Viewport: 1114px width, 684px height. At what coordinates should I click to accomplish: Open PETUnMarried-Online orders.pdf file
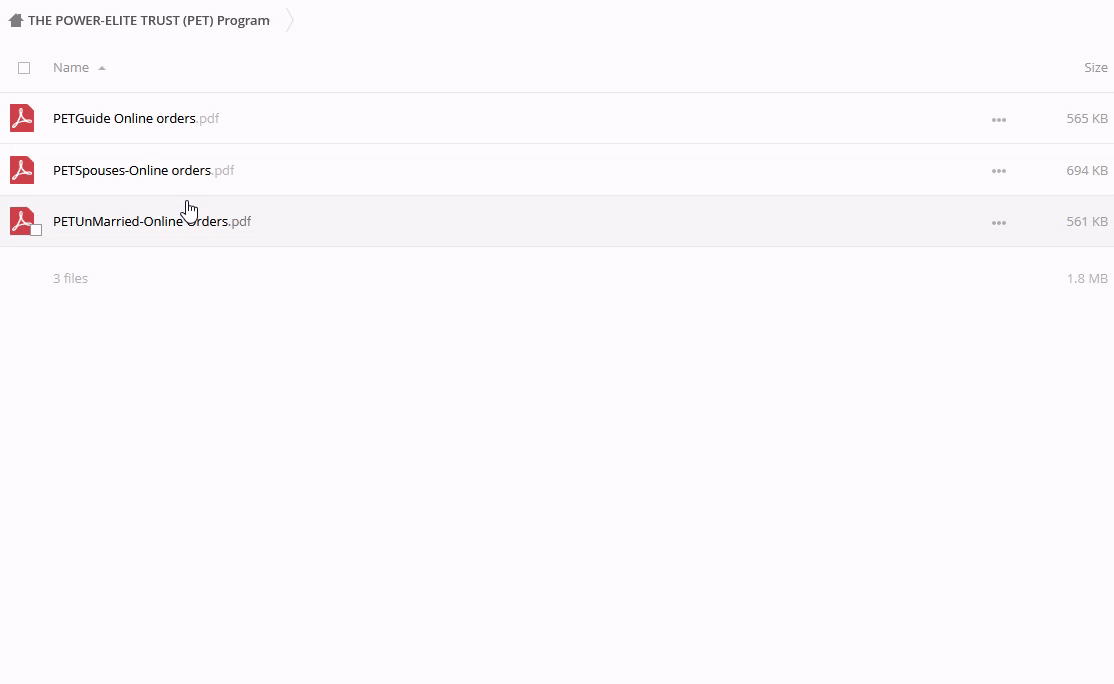pos(152,222)
